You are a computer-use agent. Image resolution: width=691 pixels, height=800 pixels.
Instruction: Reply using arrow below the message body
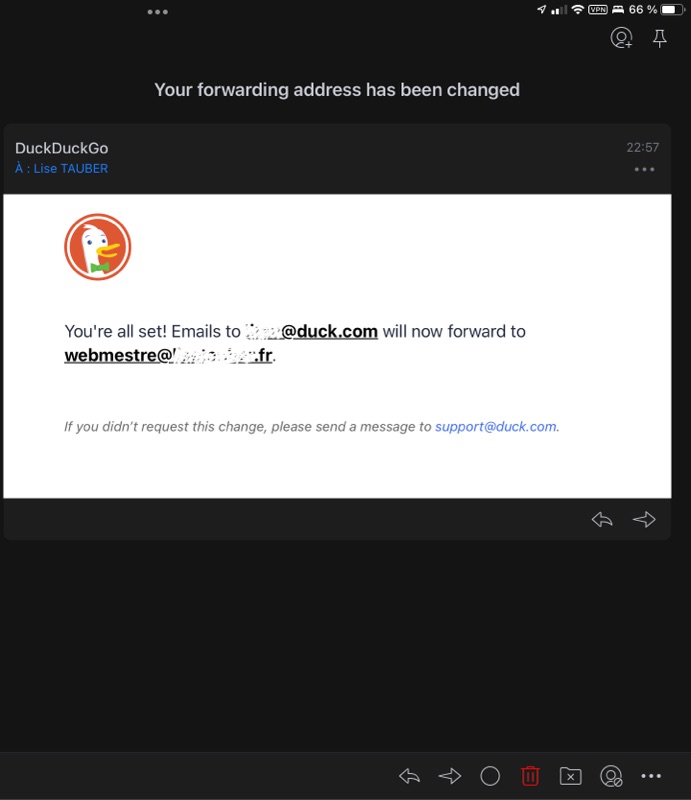[x=602, y=519]
